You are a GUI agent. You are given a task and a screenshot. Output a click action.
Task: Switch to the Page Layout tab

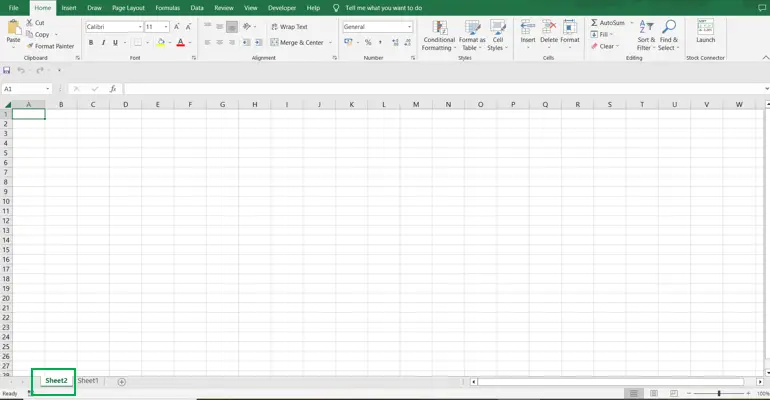(x=128, y=8)
